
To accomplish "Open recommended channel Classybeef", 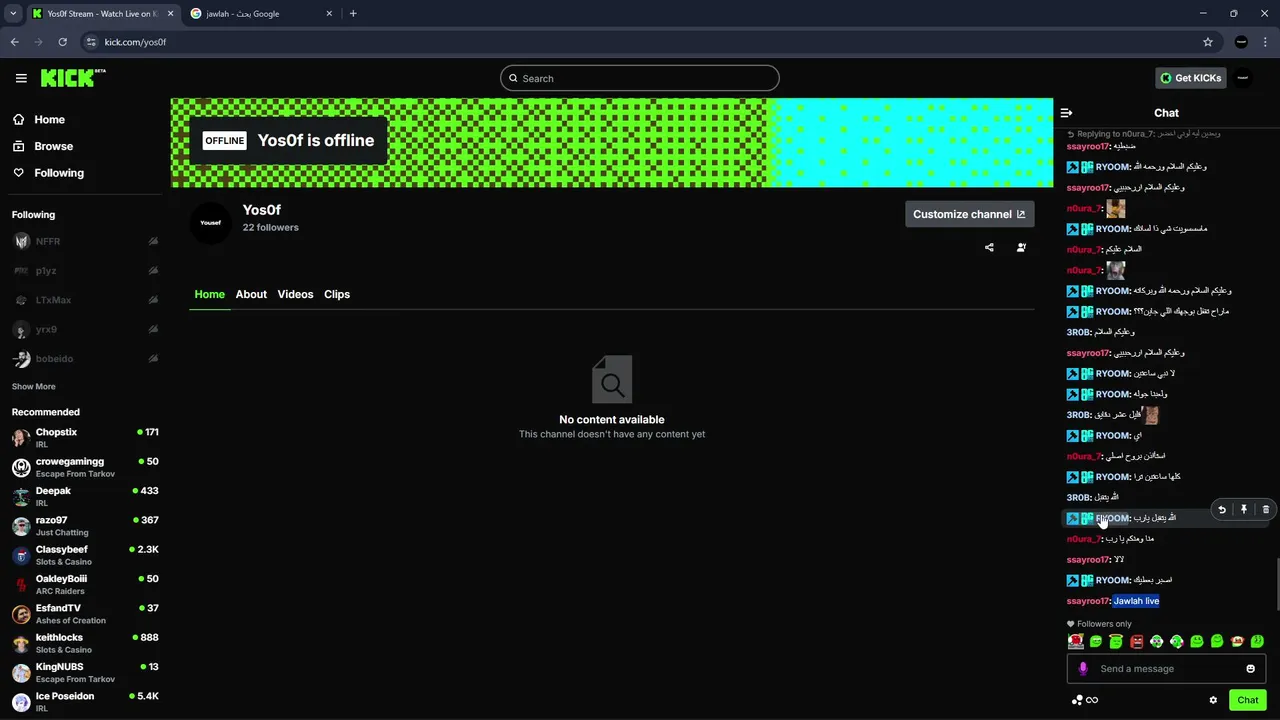I will coord(85,555).
